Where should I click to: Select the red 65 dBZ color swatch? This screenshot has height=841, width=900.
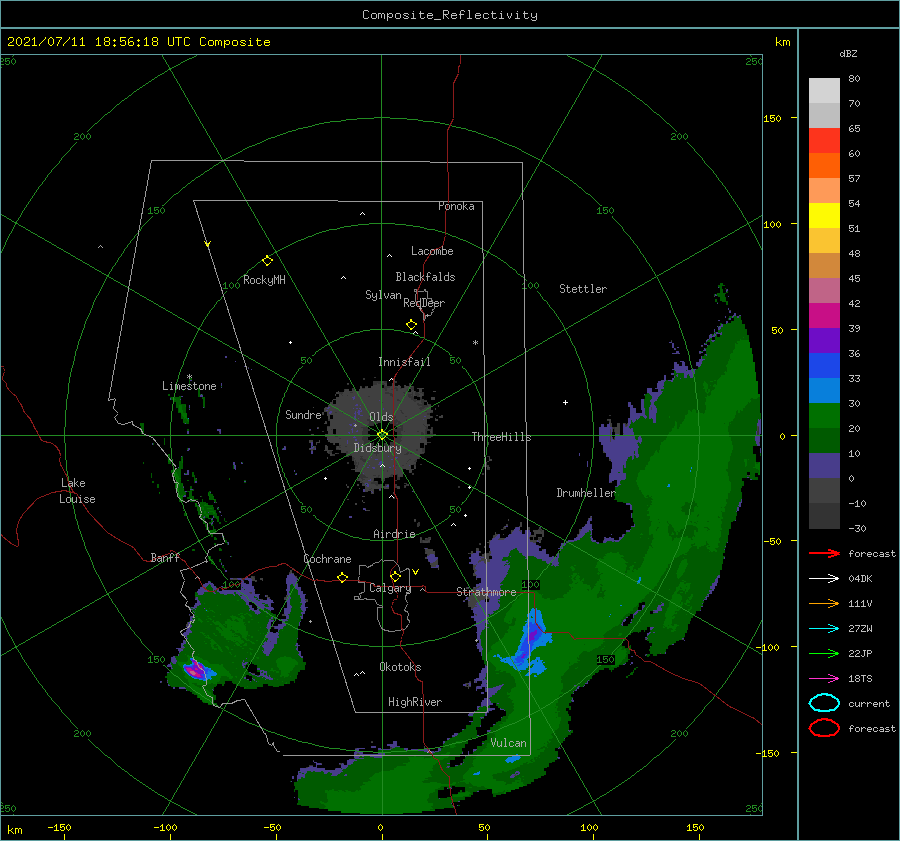[824, 141]
